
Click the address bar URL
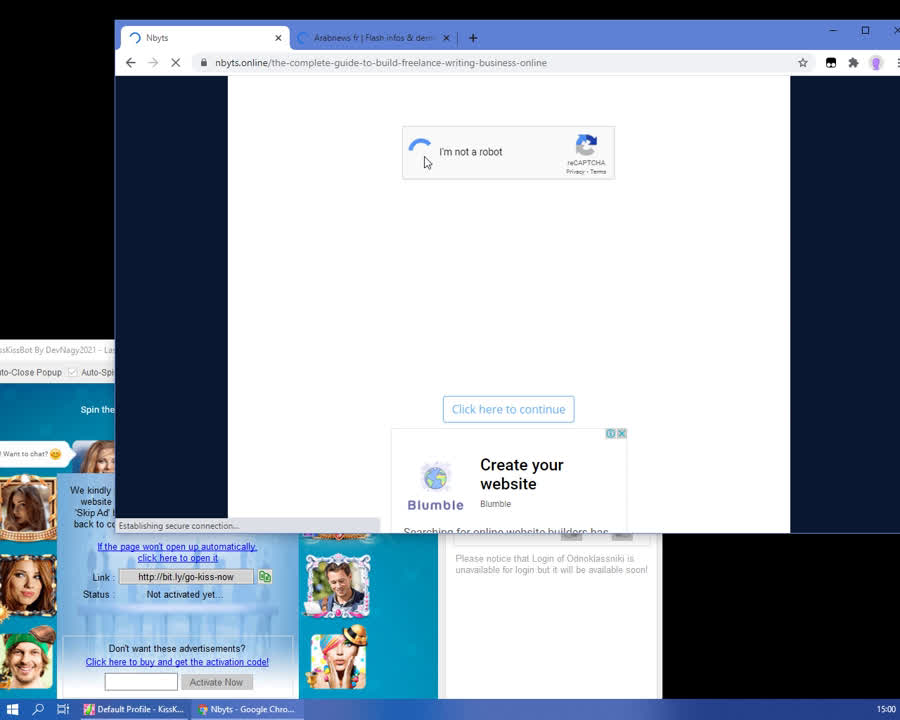pos(380,62)
